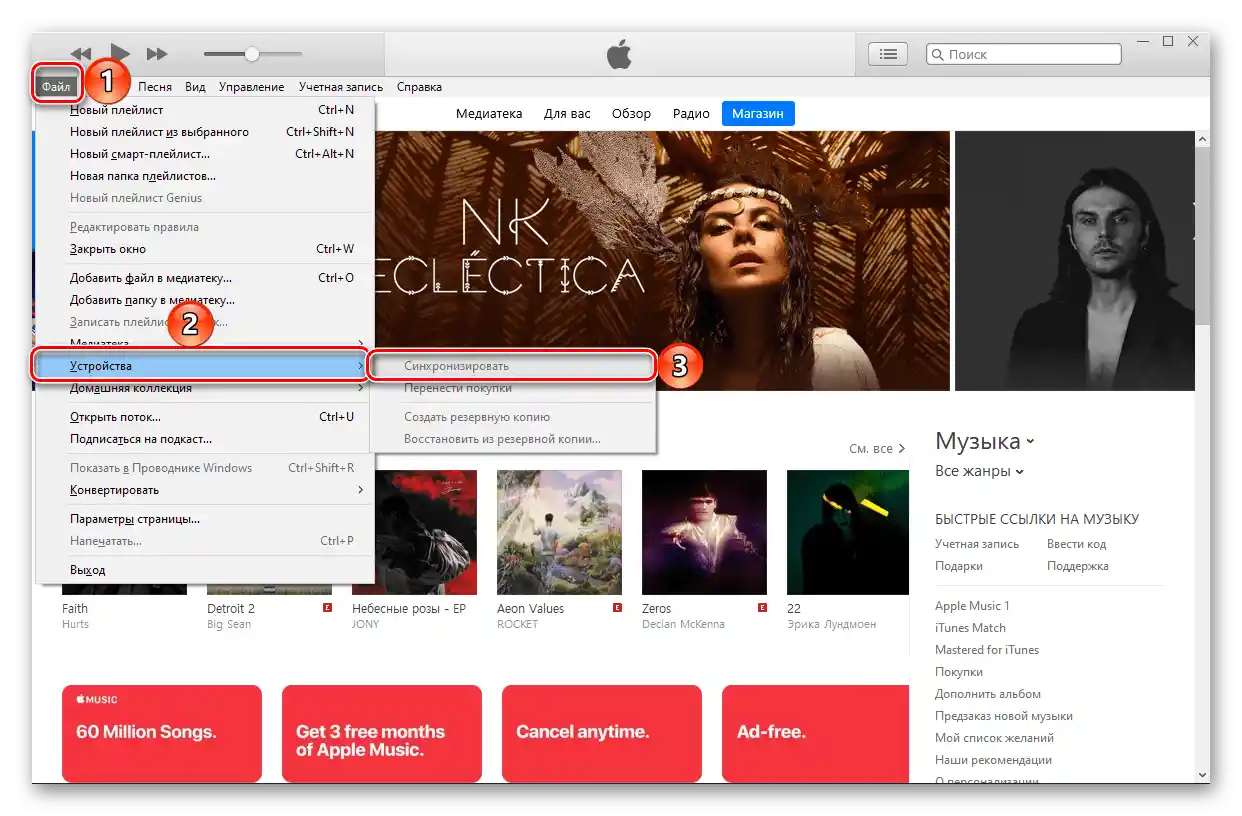The image size is (1242, 816).
Task: Click Создать резервную копию
Action: 512,417
